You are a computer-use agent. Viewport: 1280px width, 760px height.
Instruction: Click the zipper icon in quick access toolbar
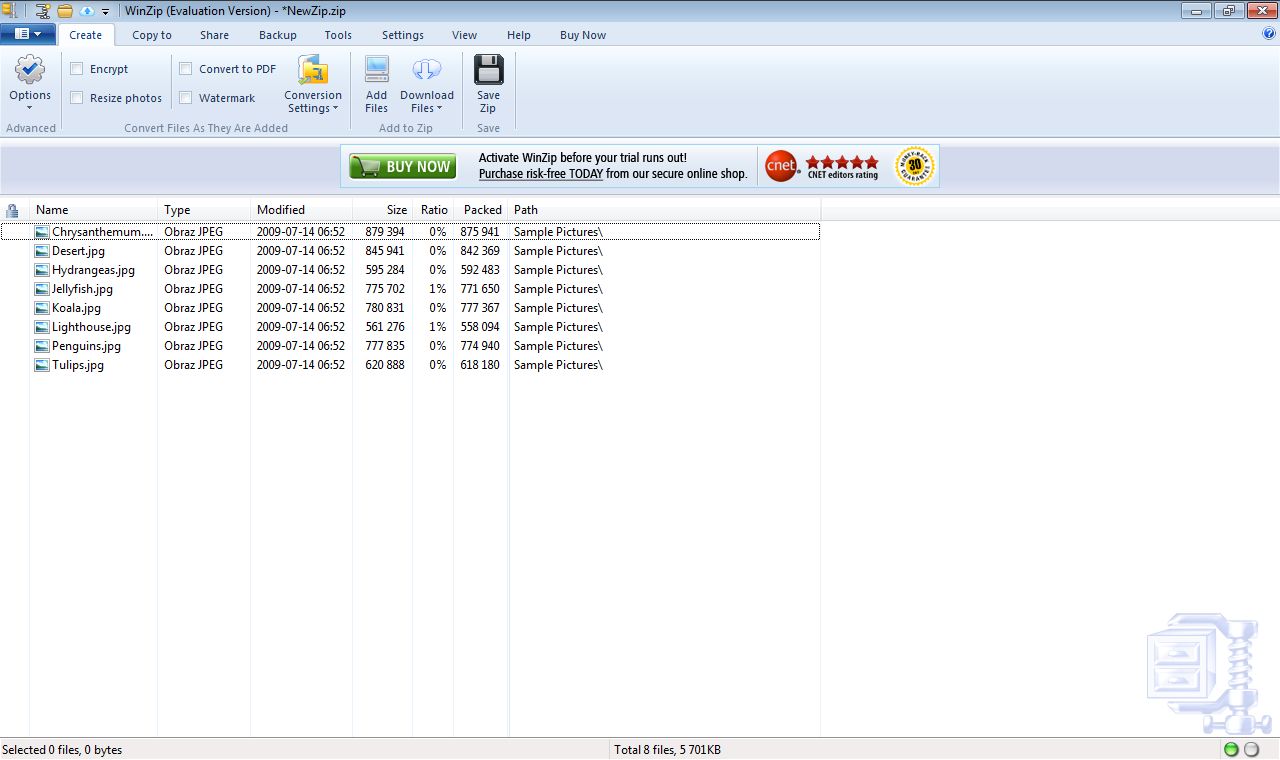43,11
